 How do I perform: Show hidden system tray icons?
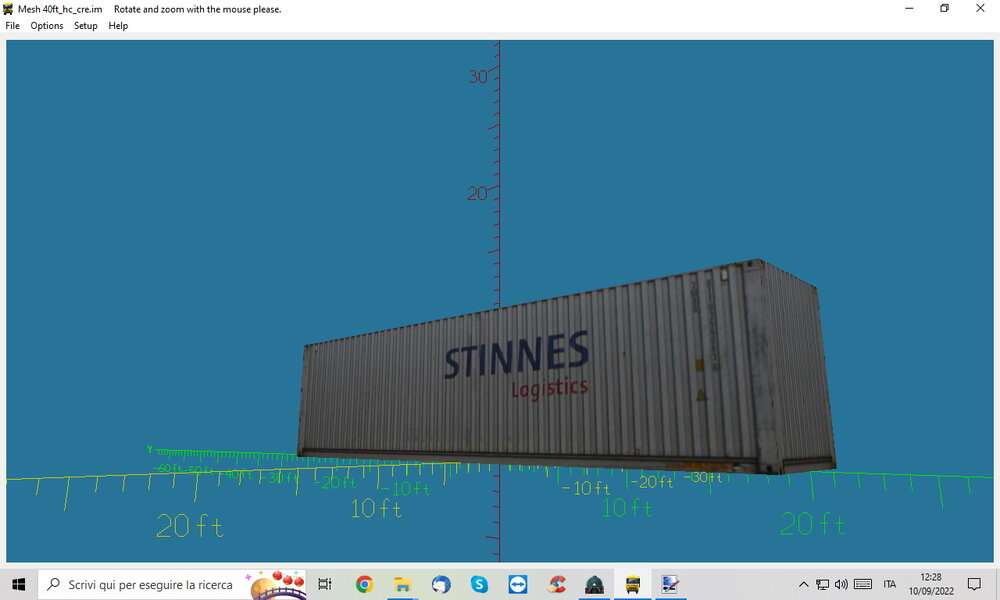tap(804, 584)
